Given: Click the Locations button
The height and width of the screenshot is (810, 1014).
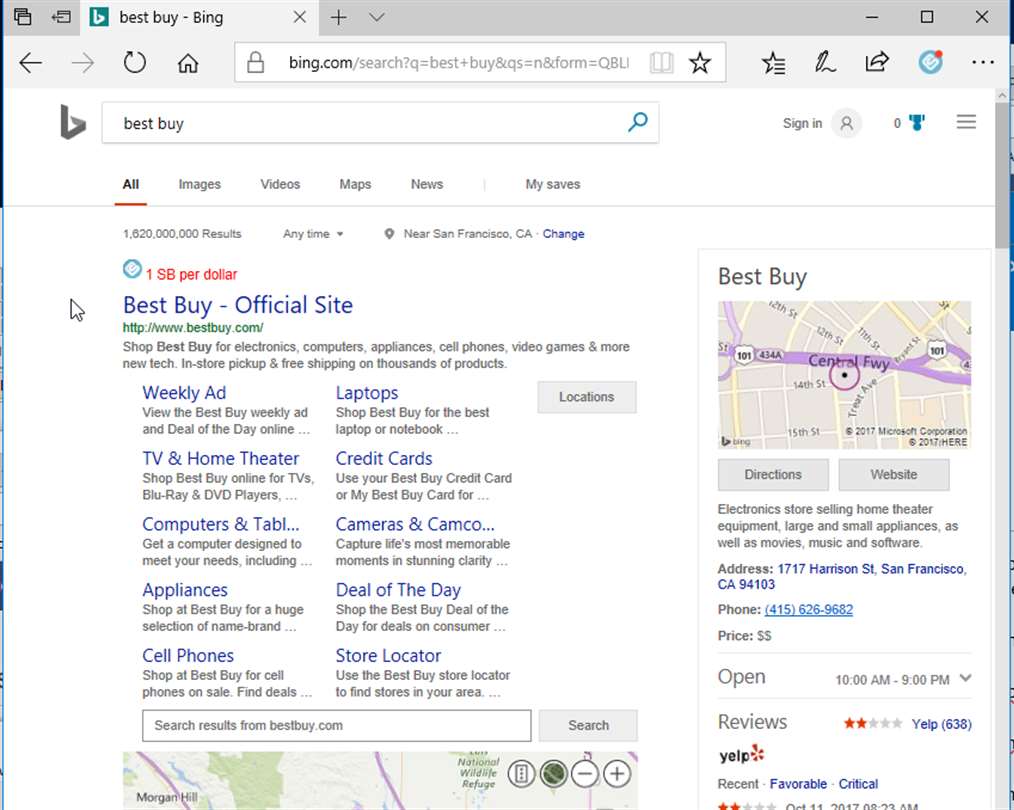Looking at the screenshot, I should pyautogui.click(x=587, y=397).
